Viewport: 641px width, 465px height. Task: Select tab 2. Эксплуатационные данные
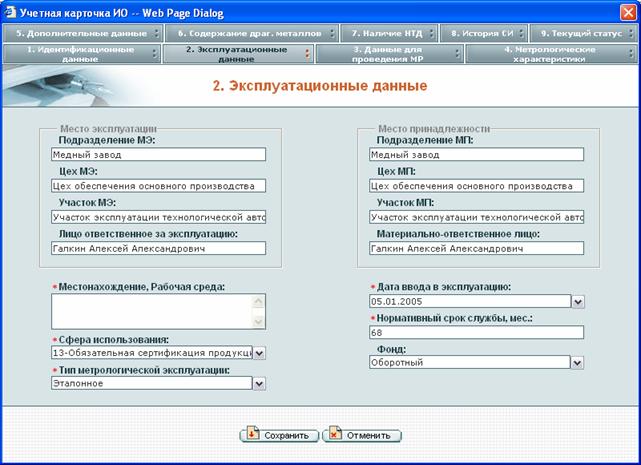[238, 54]
